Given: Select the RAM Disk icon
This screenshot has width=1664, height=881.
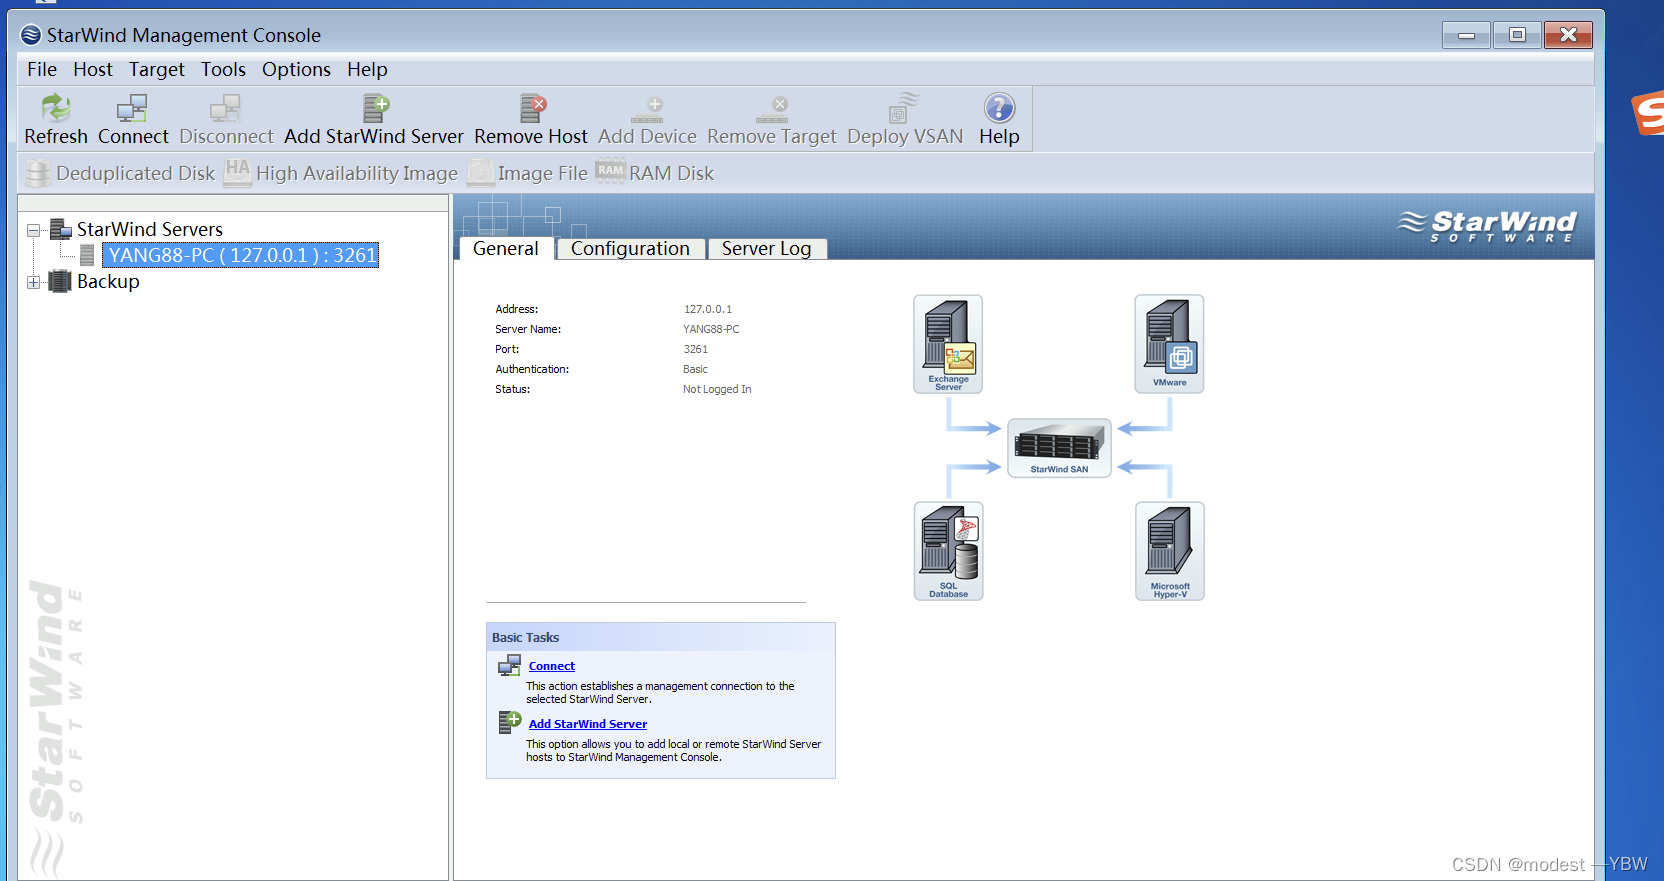Looking at the screenshot, I should point(610,171).
